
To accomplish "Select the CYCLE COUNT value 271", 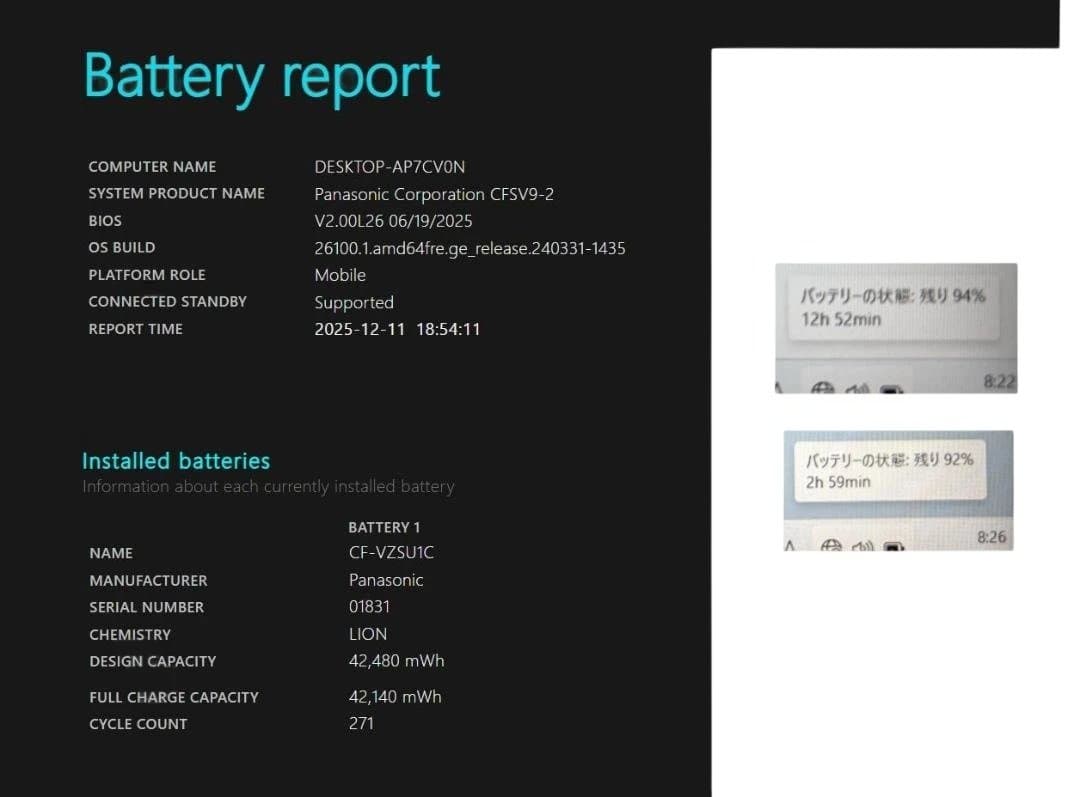I will tap(362, 723).
